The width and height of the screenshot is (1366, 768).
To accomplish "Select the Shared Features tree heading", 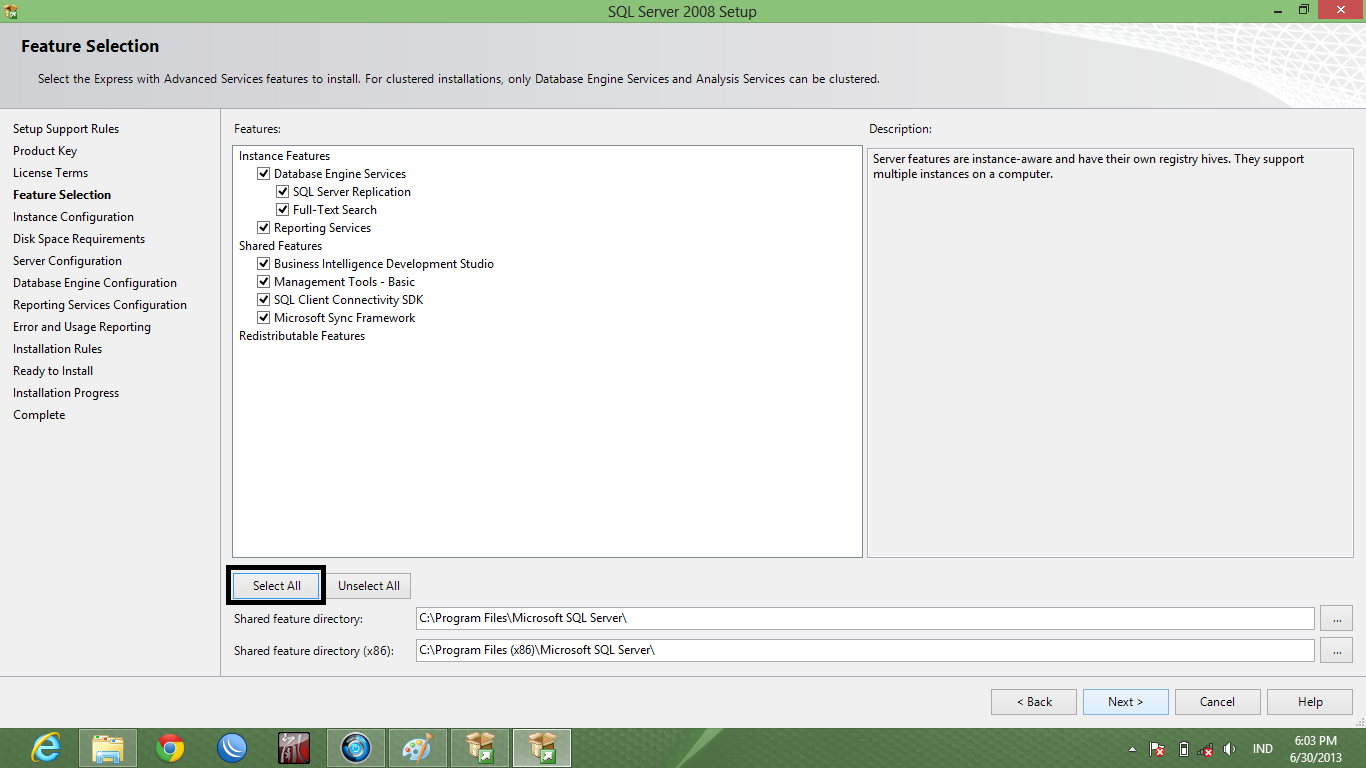I will pyautogui.click(x=280, y=246).
